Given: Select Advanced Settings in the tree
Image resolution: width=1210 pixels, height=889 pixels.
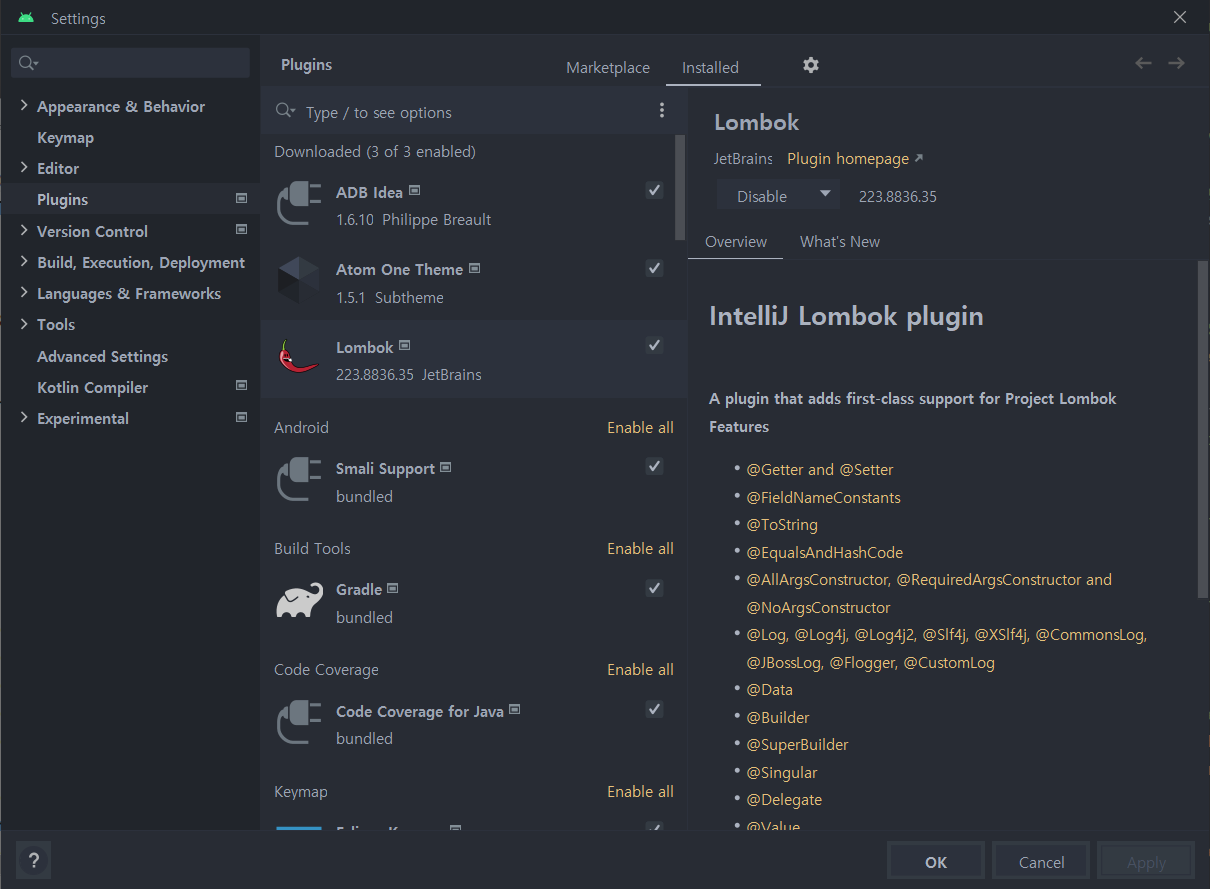Looking at the screenshot, I should [102, 356].
